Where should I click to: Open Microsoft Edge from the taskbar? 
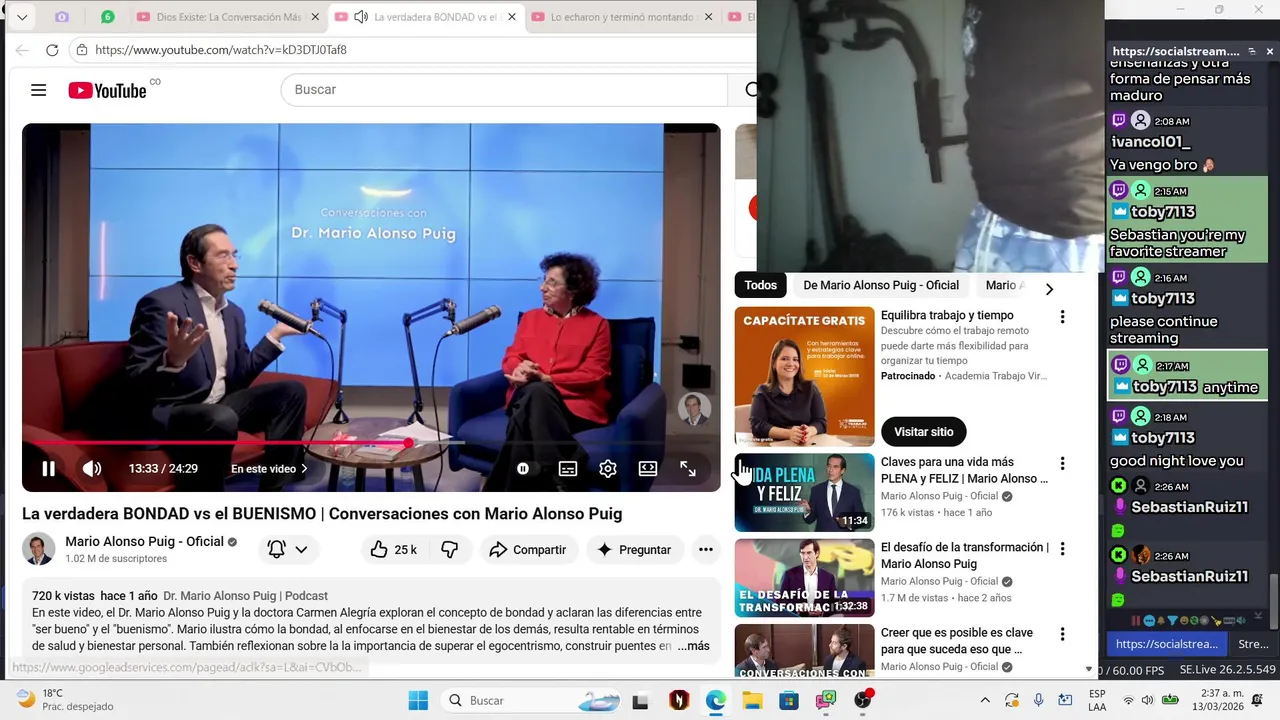[x=715, y=700]
